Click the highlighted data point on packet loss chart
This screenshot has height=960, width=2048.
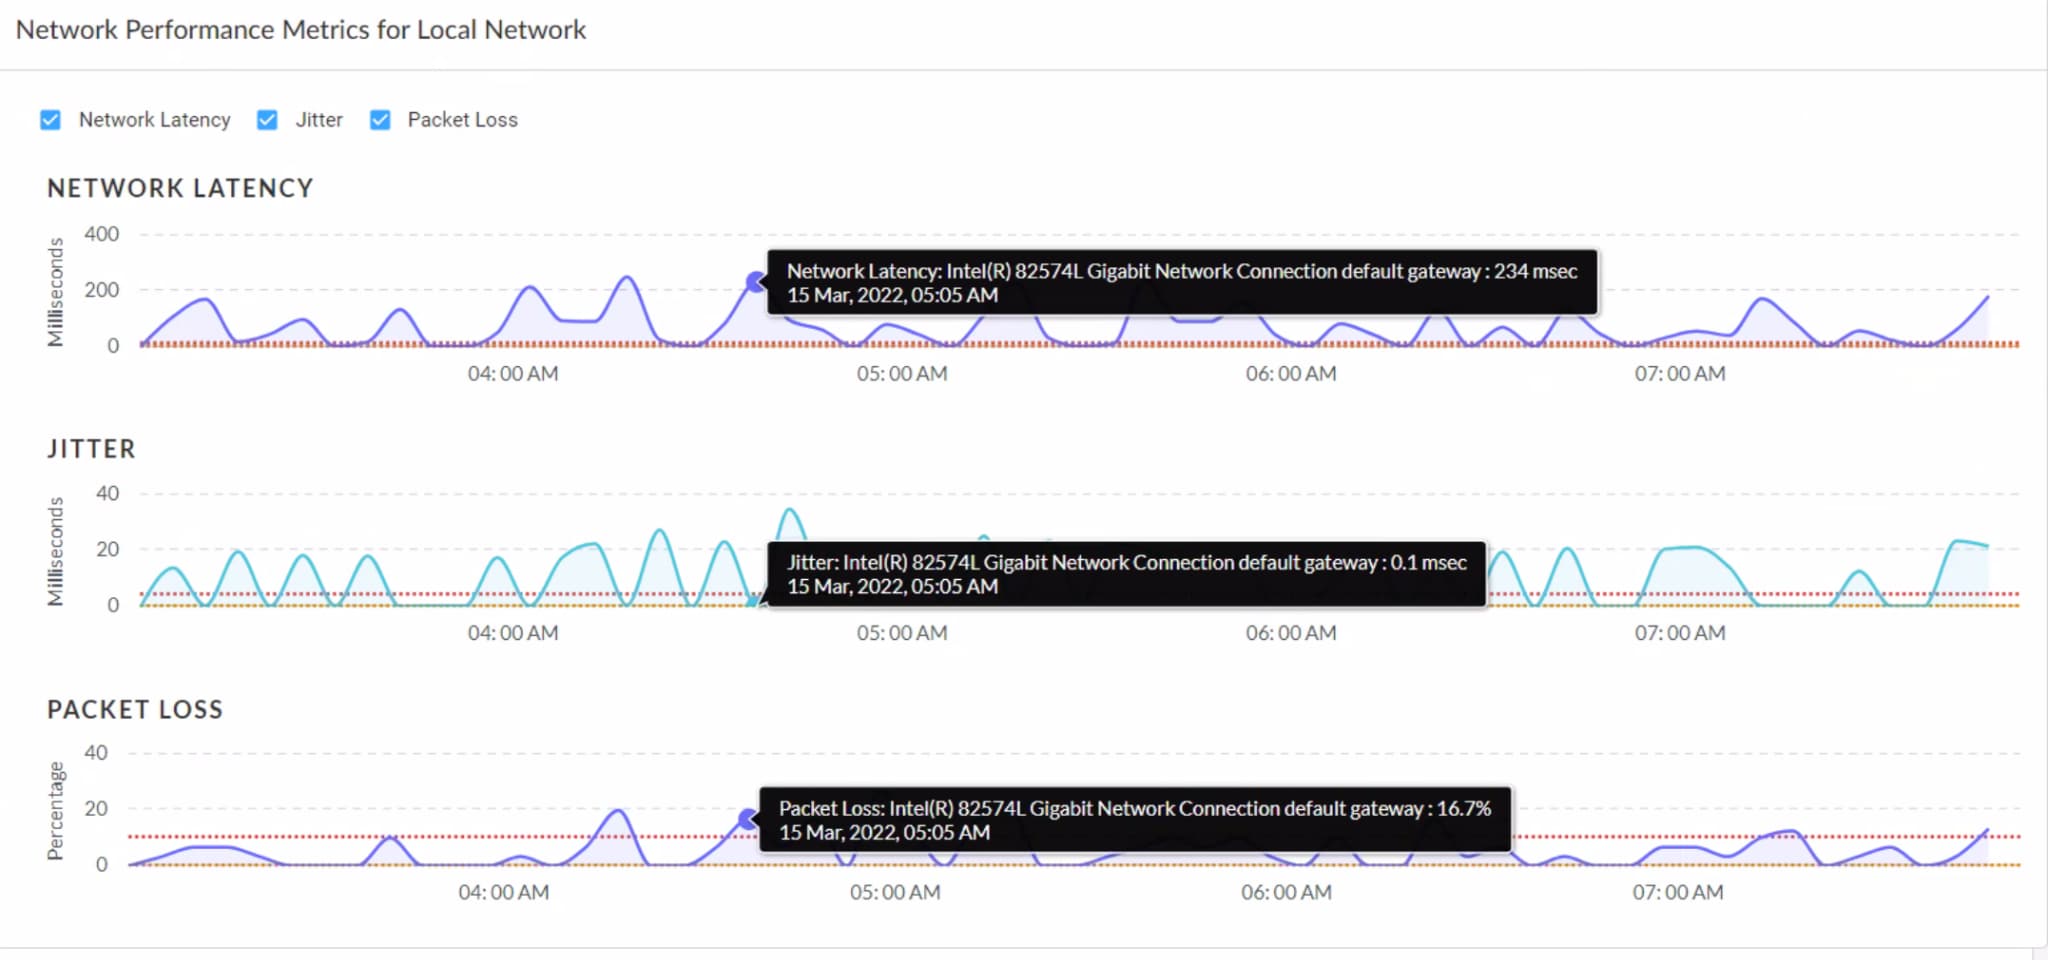pos(748,819)
